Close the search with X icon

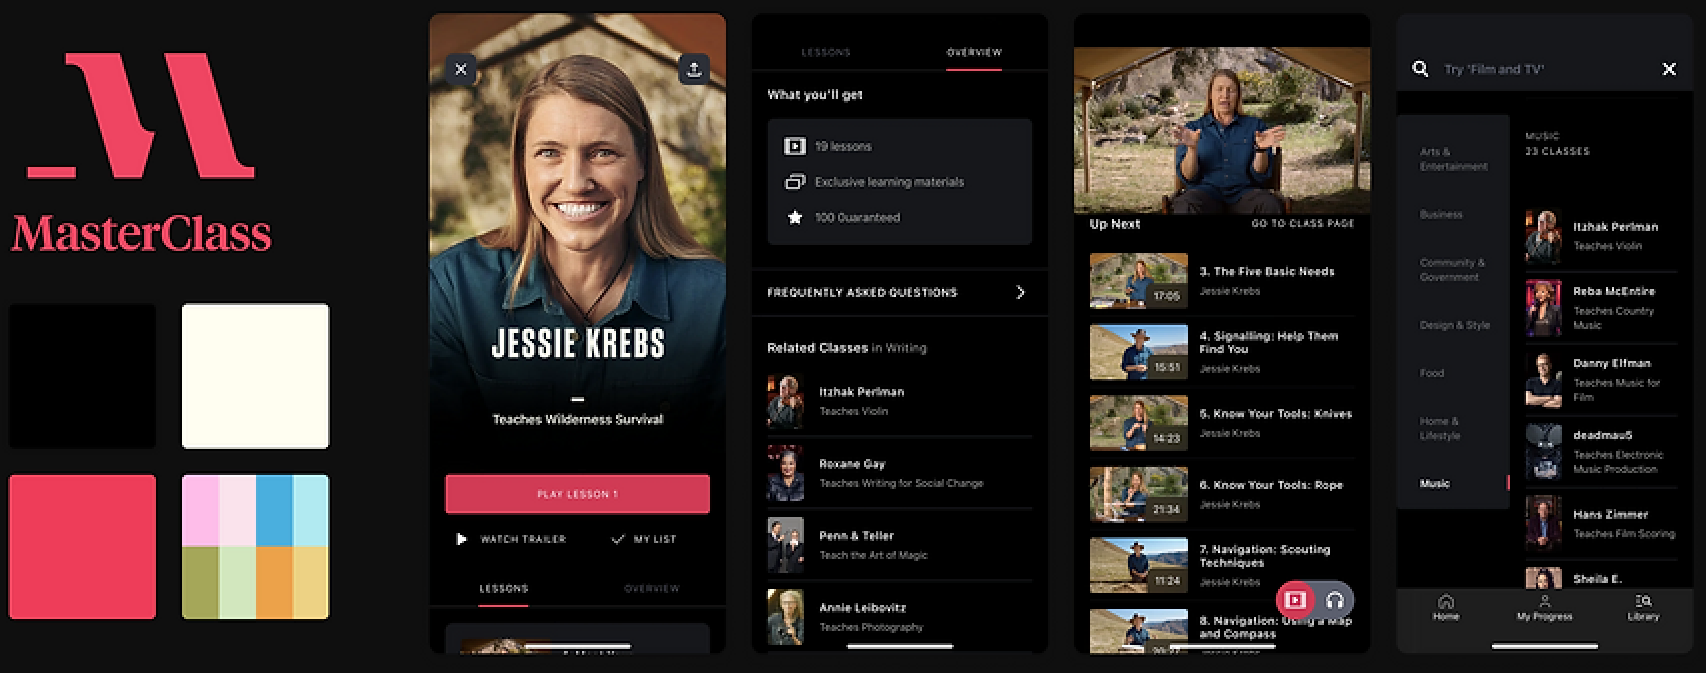(x=1669, y=69)
